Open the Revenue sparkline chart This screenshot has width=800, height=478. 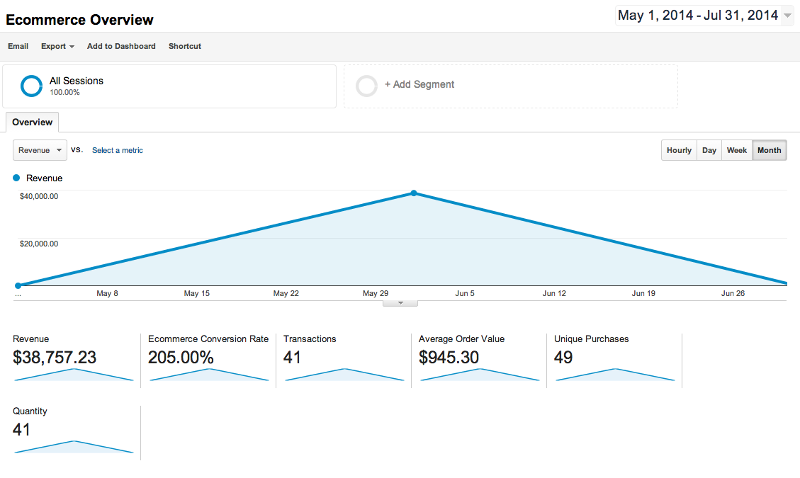pos(73,374)
